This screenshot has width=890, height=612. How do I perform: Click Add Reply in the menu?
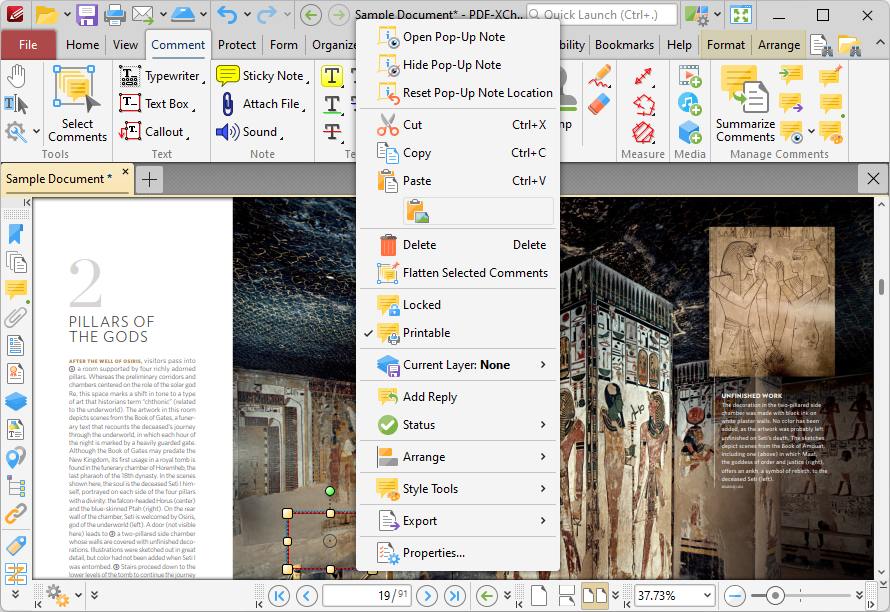click(457, 397)
